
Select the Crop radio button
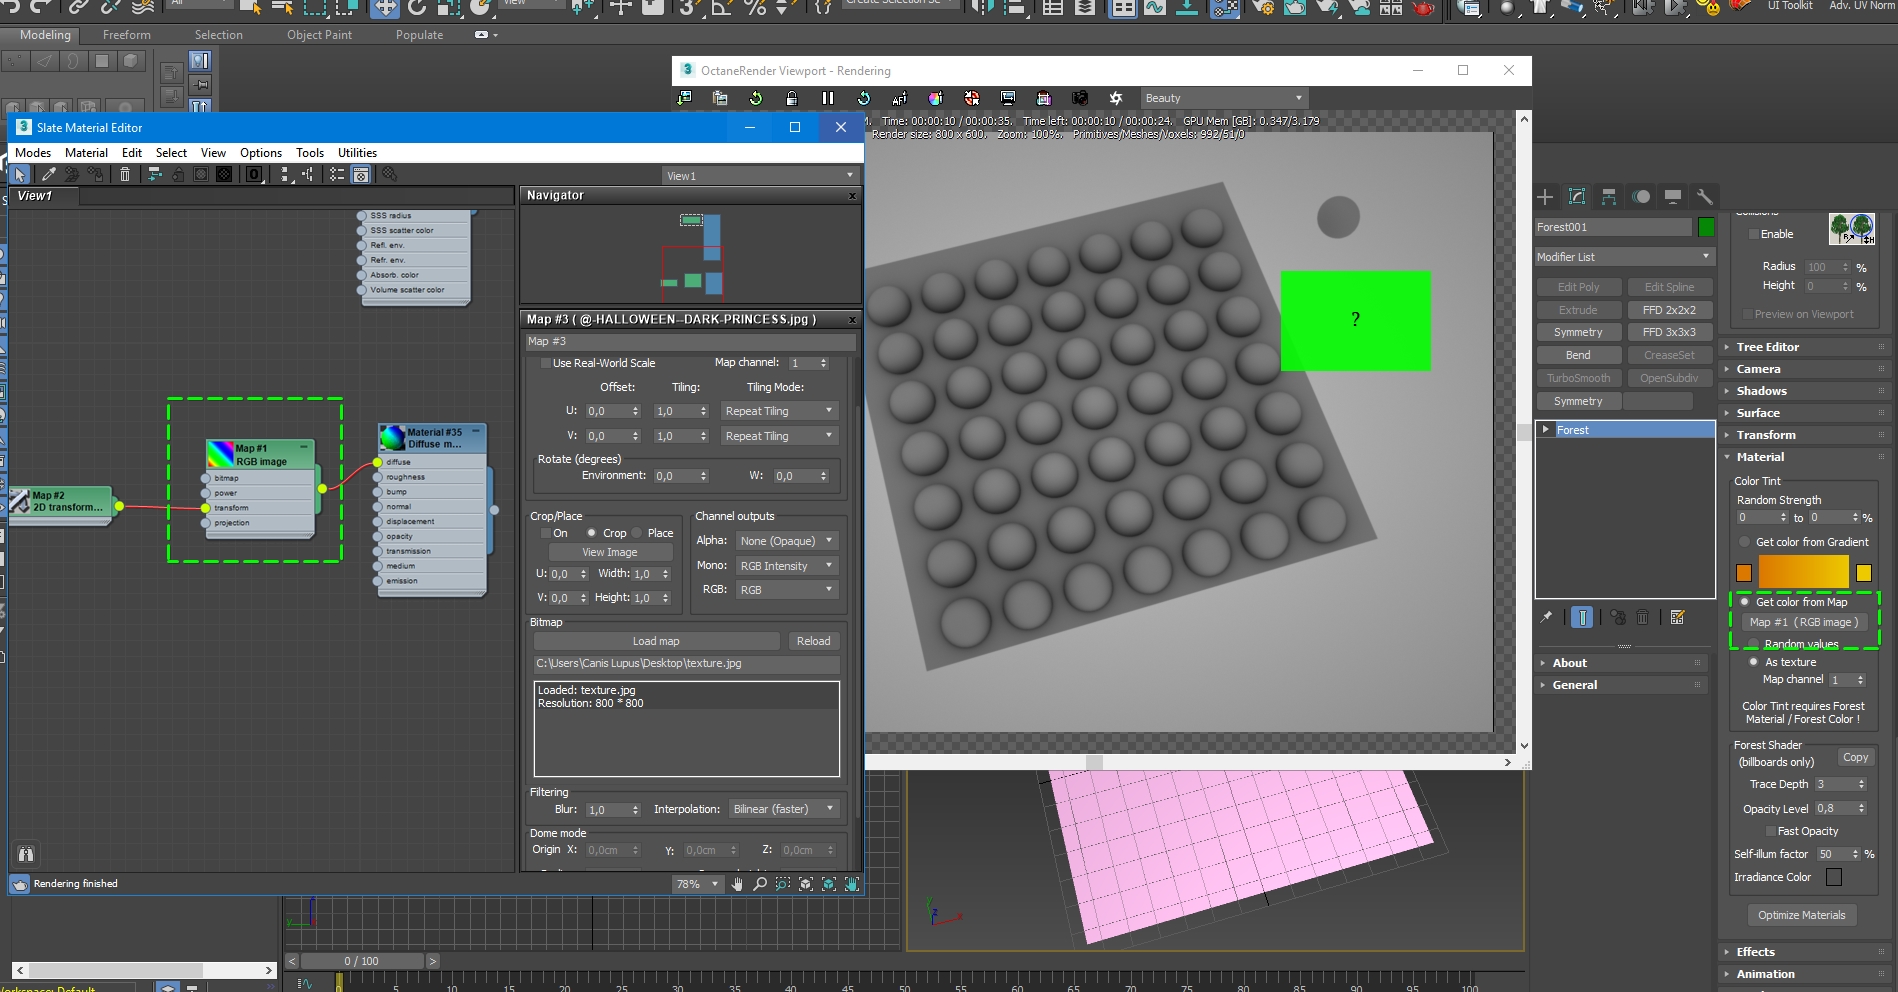pyautogui.click(x=591, y=533)
